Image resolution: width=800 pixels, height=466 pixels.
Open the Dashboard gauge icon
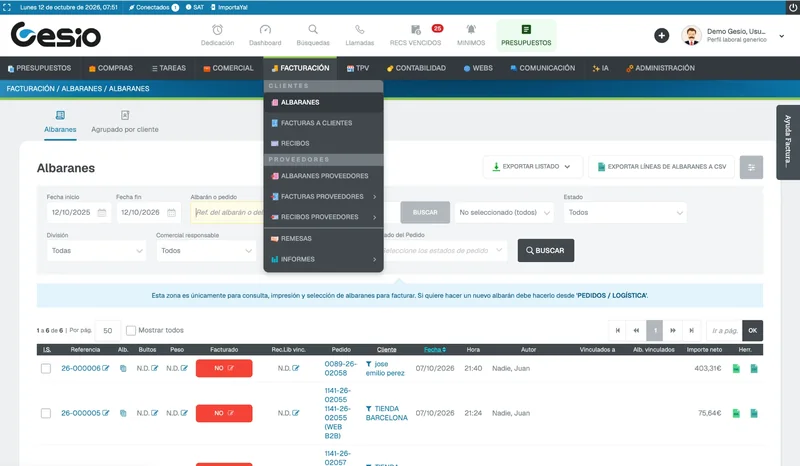(x=265, y=30)
